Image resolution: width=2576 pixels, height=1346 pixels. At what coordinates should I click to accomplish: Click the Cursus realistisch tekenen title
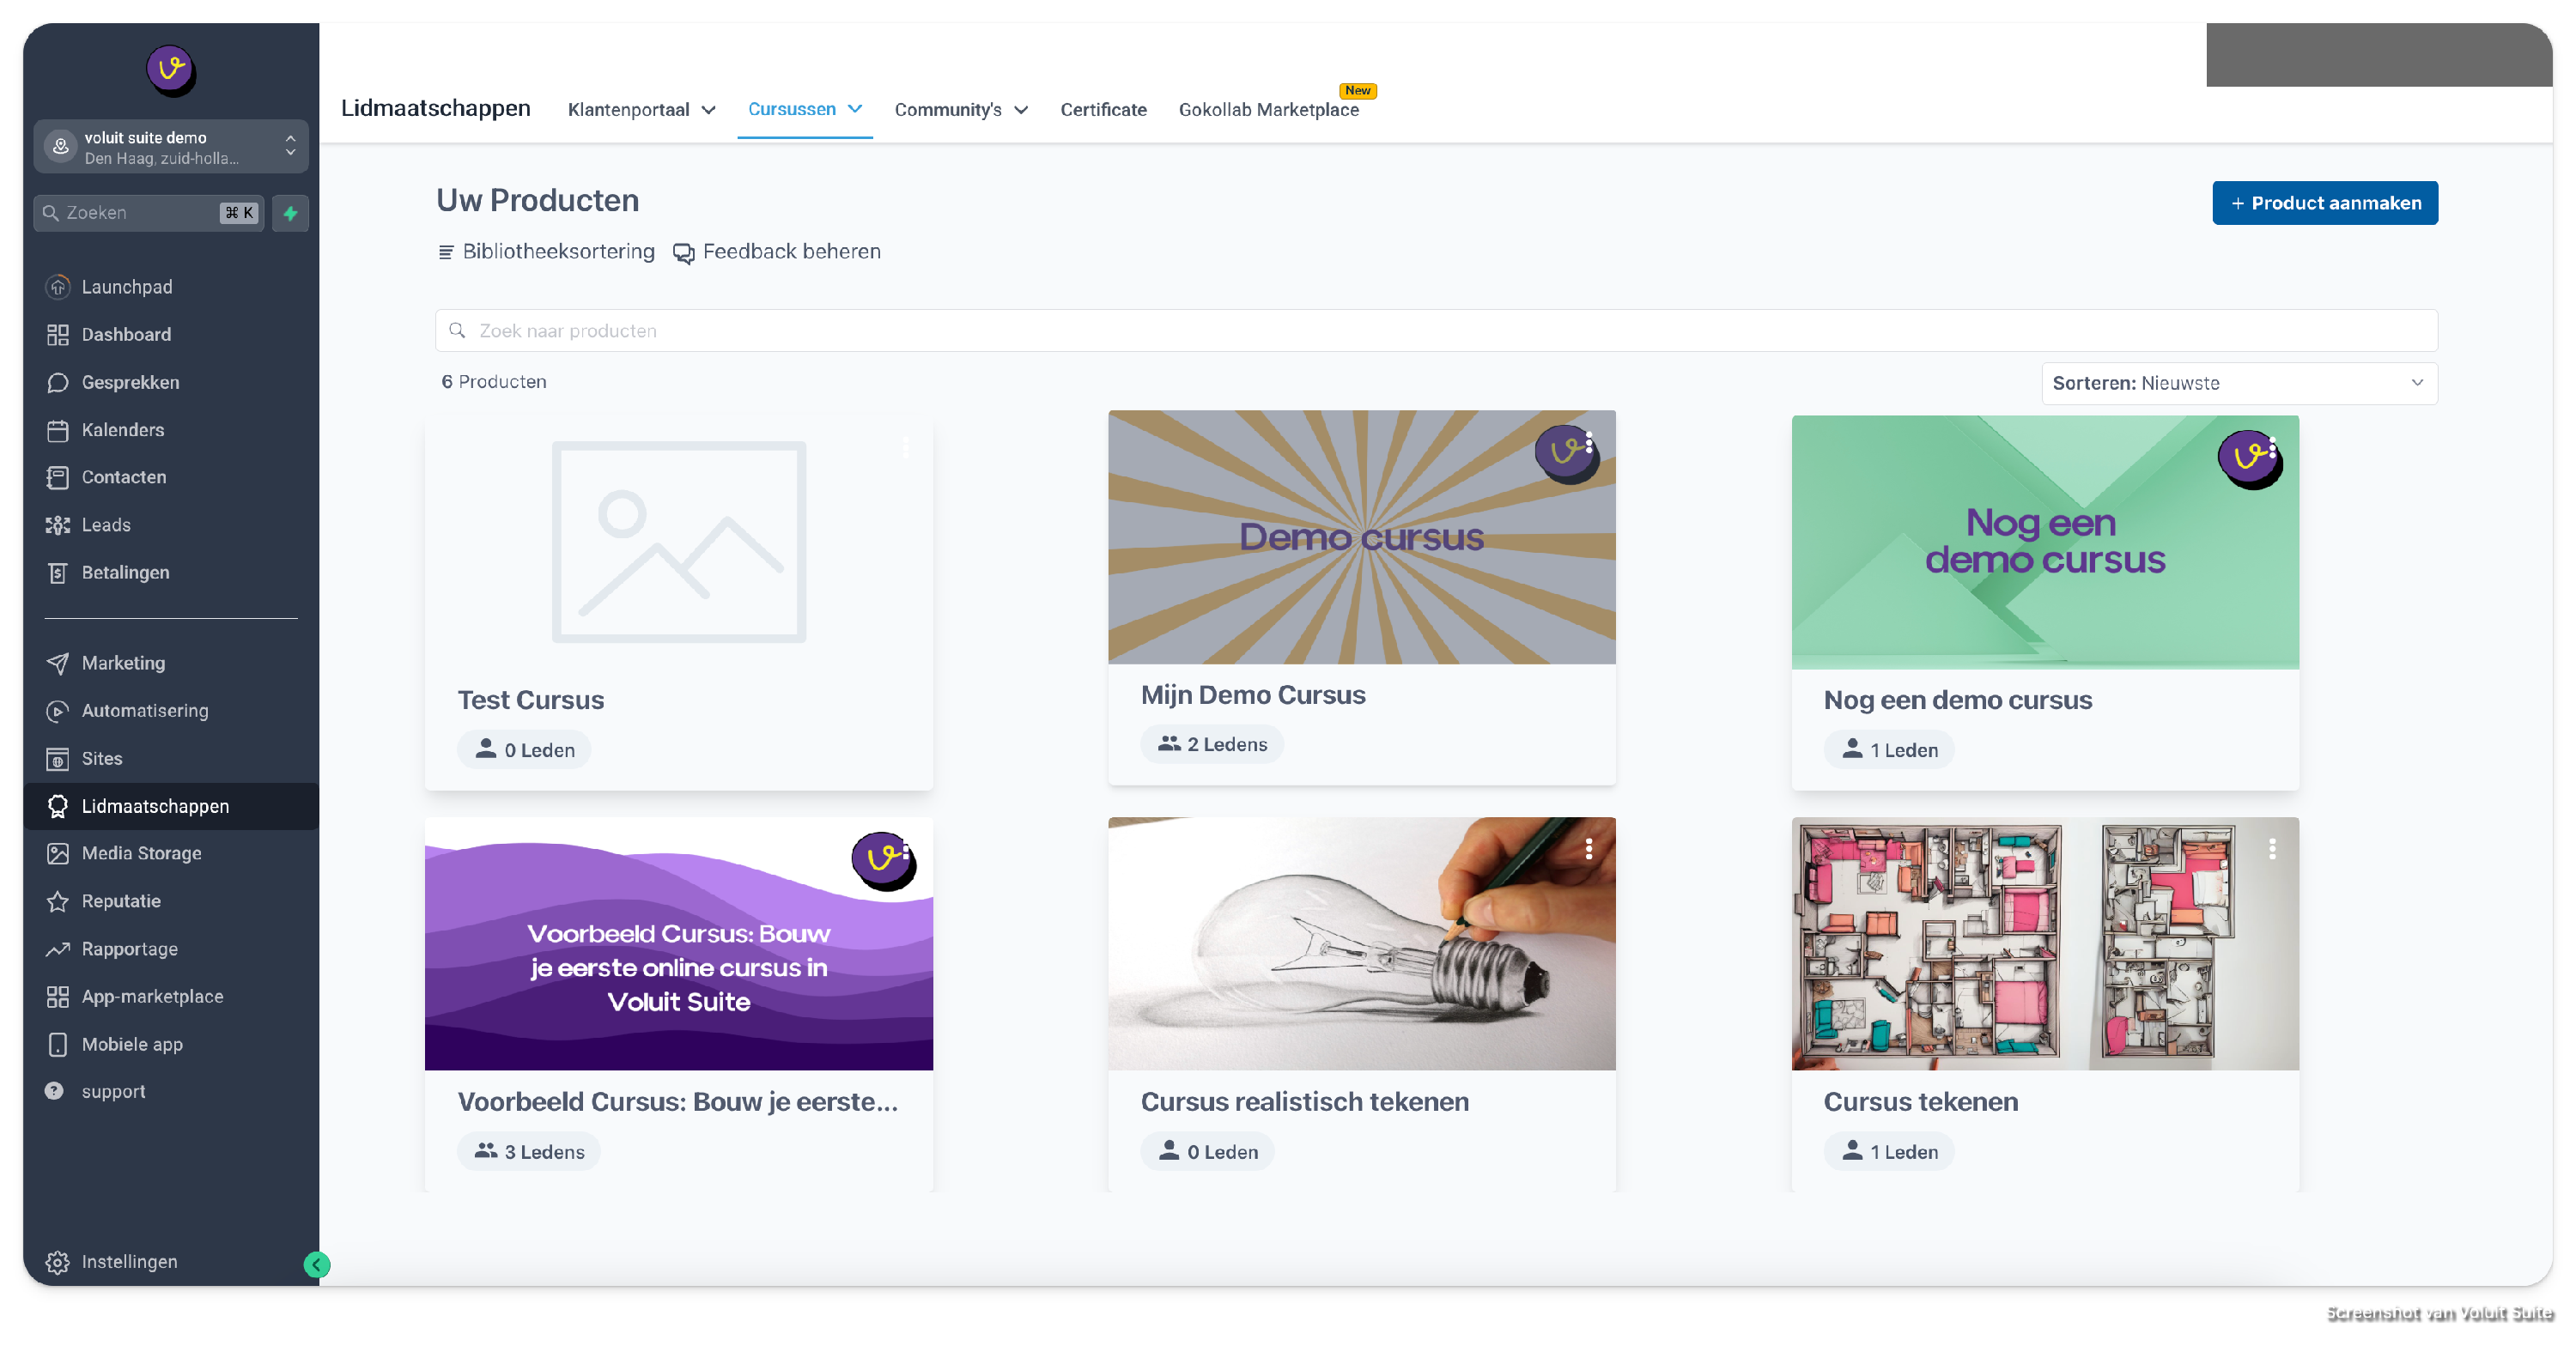point(1305,1102)
